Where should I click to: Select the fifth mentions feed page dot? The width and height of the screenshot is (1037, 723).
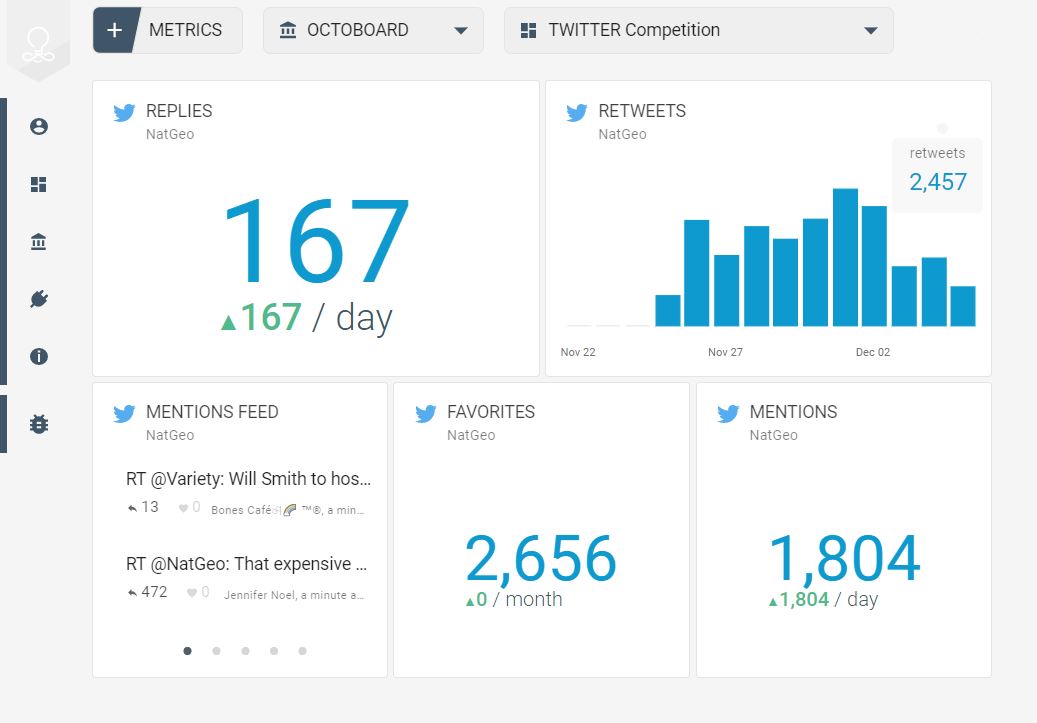pyautogui.click(x=302, y=651)
